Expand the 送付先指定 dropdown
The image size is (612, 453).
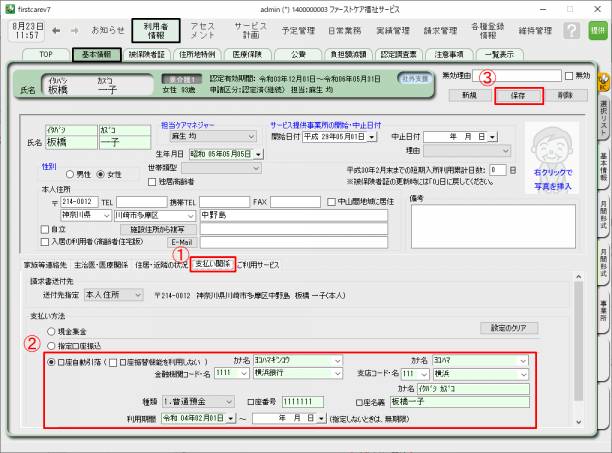click(138, 296)
